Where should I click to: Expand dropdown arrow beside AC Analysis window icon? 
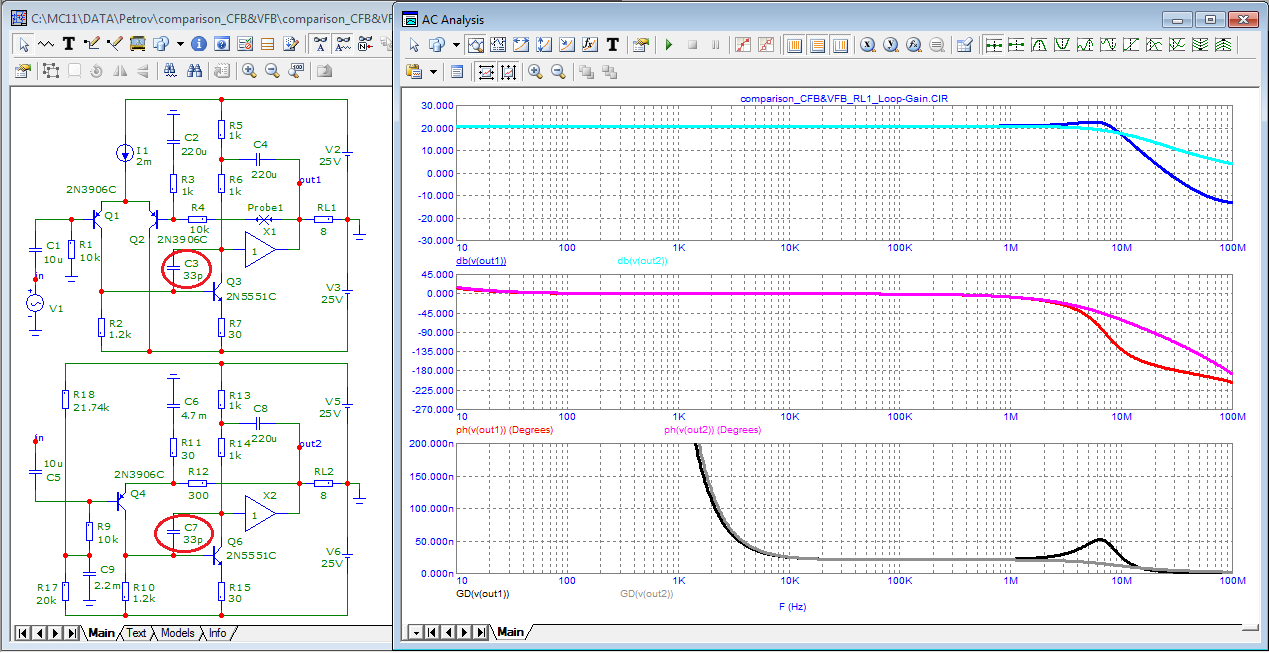tap(456, 45)
